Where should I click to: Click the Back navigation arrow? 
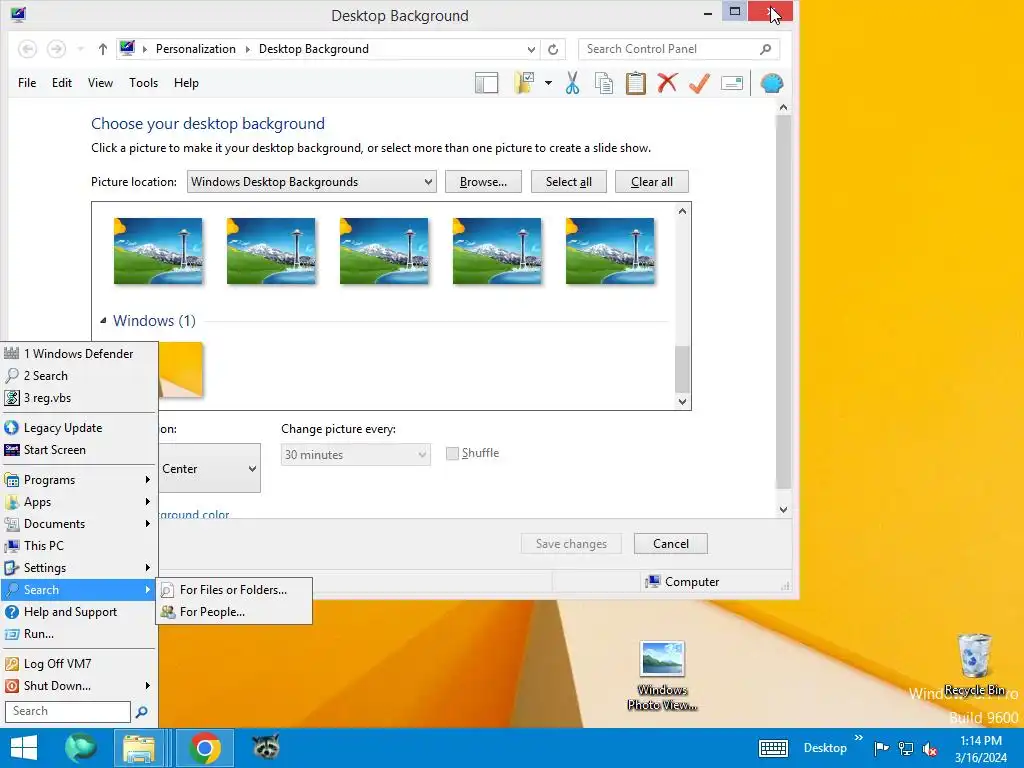tap(27, 49)
